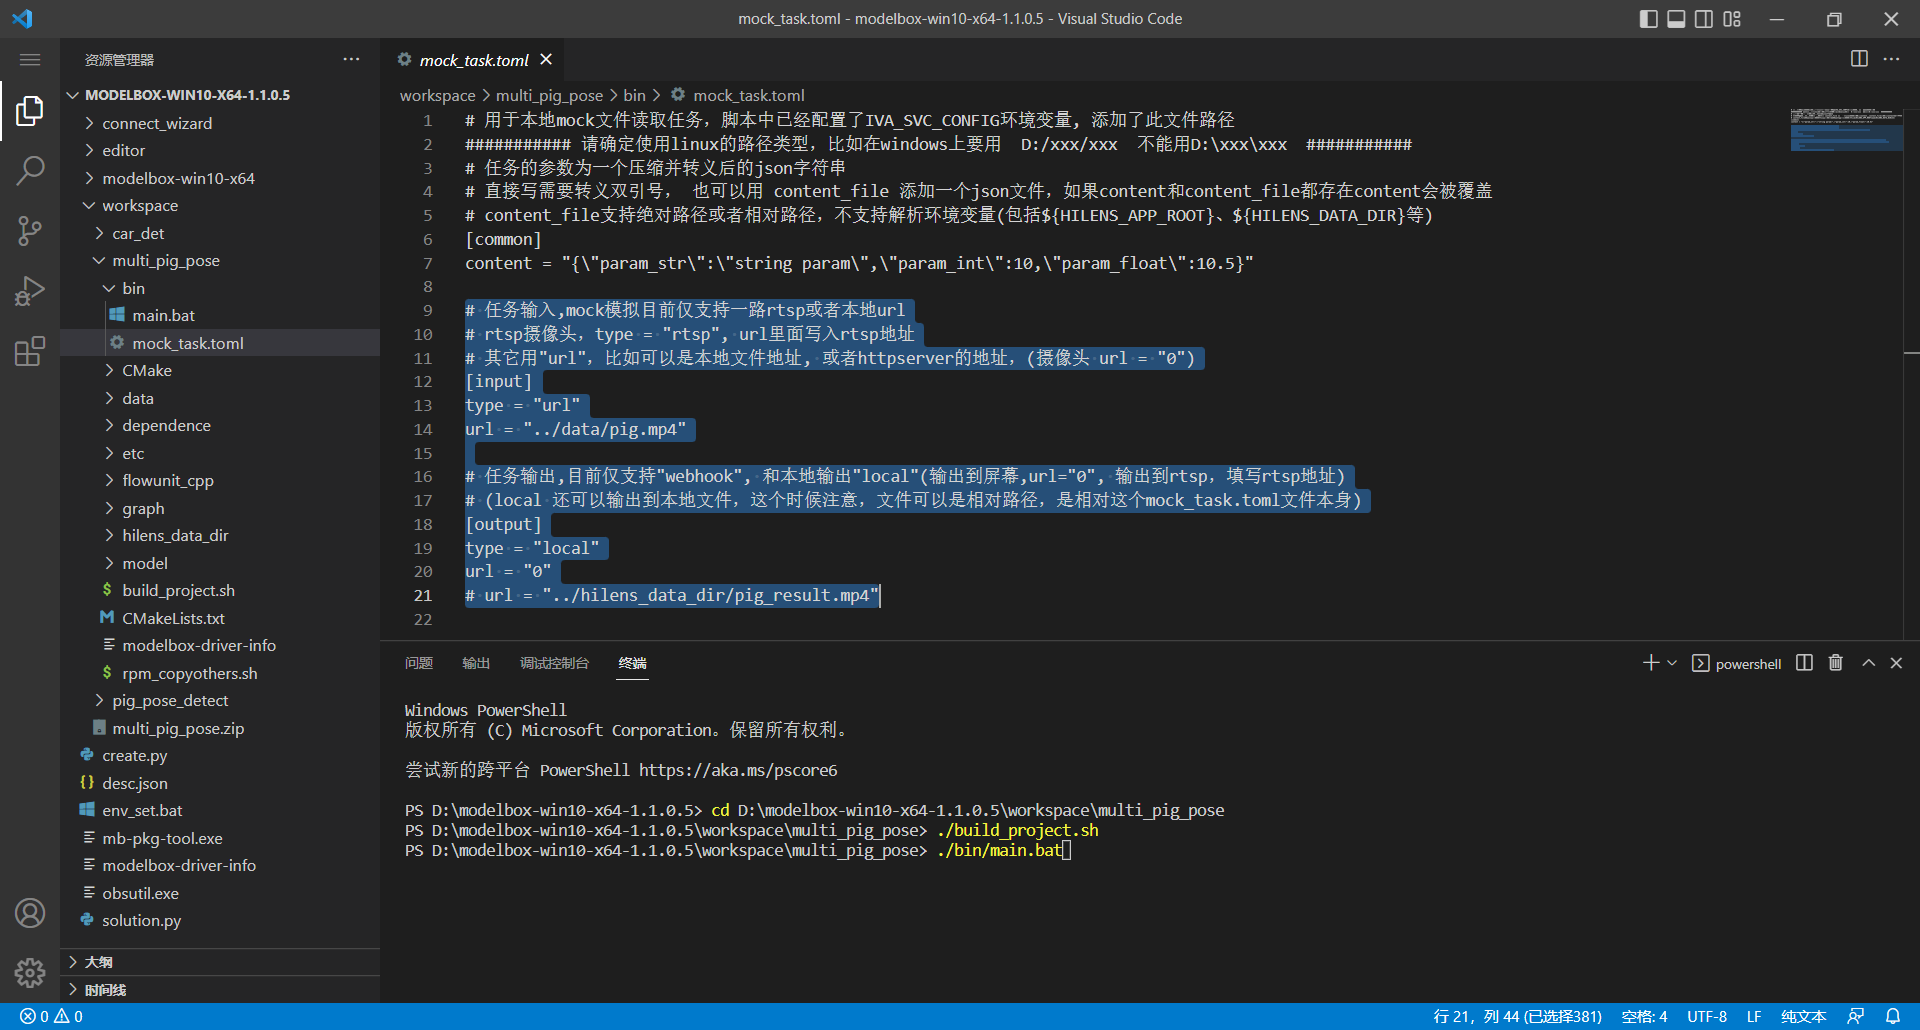Viewport: 1920px width, 1030px height.
Task: Click the feedback icon in status bar
Action: click(1856, 1016)
